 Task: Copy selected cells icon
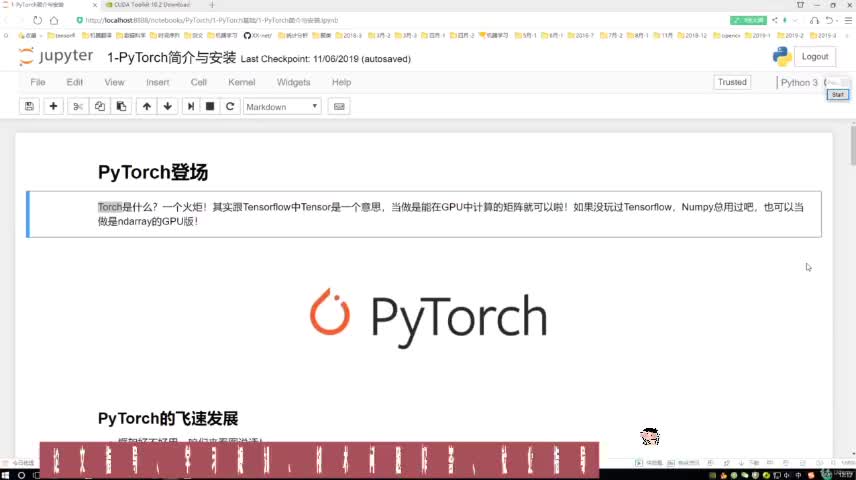[99, 106]
